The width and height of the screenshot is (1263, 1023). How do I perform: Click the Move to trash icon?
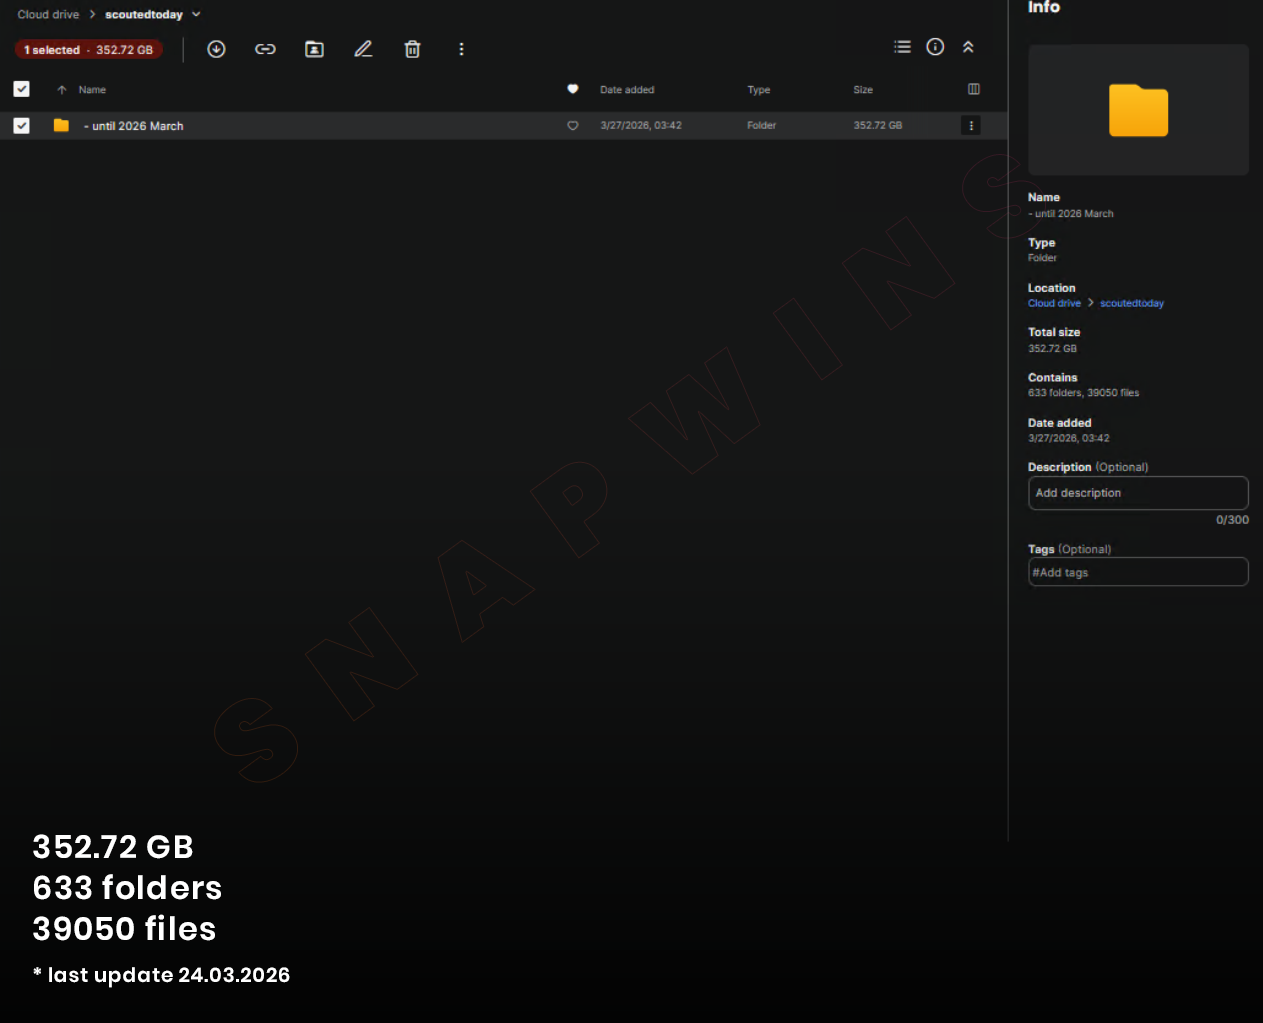coord(412,49)
